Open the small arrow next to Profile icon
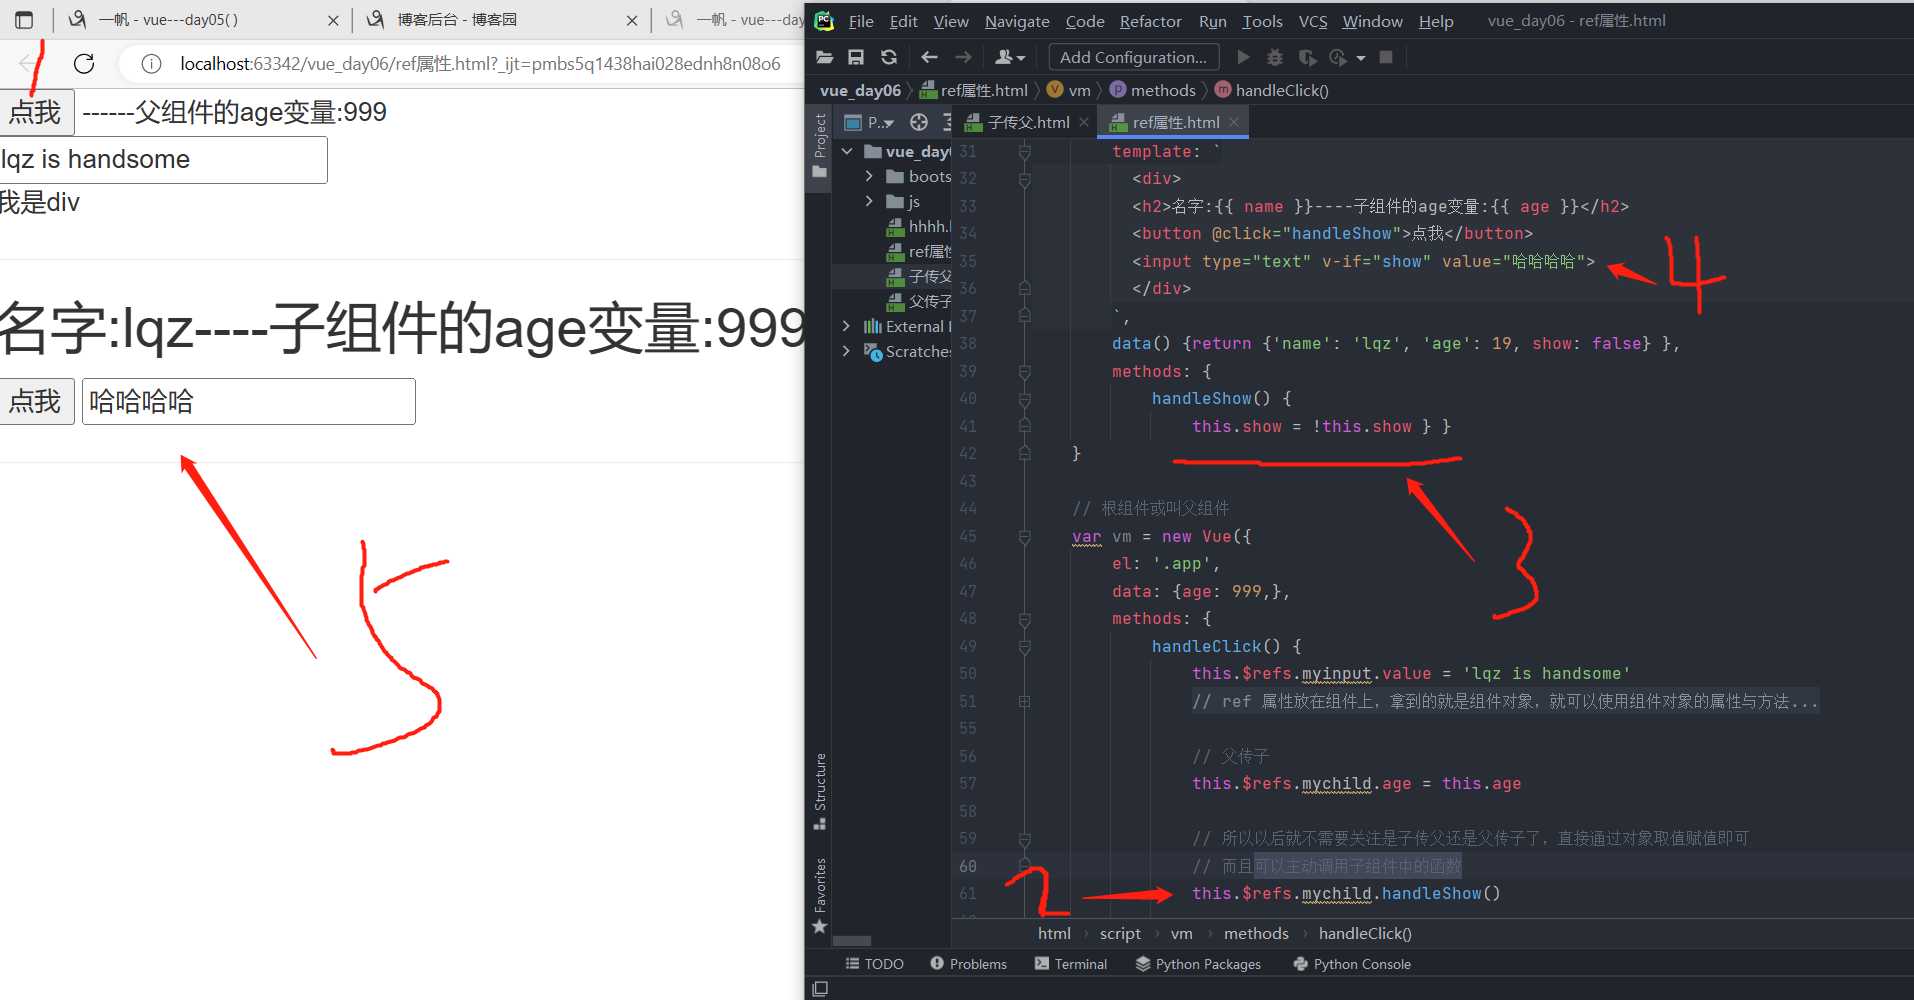1914x1000 pixels. pos(1361,58)
